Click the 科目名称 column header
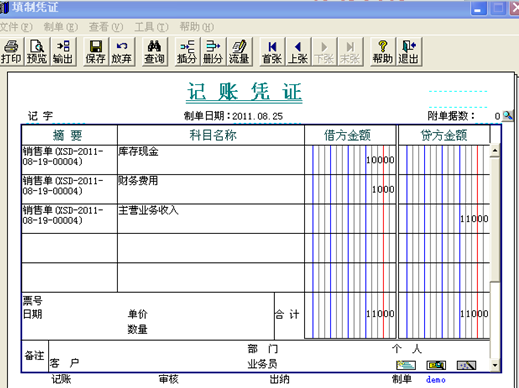519x388 pixels. pyautogui.click(x=211, y=135)
